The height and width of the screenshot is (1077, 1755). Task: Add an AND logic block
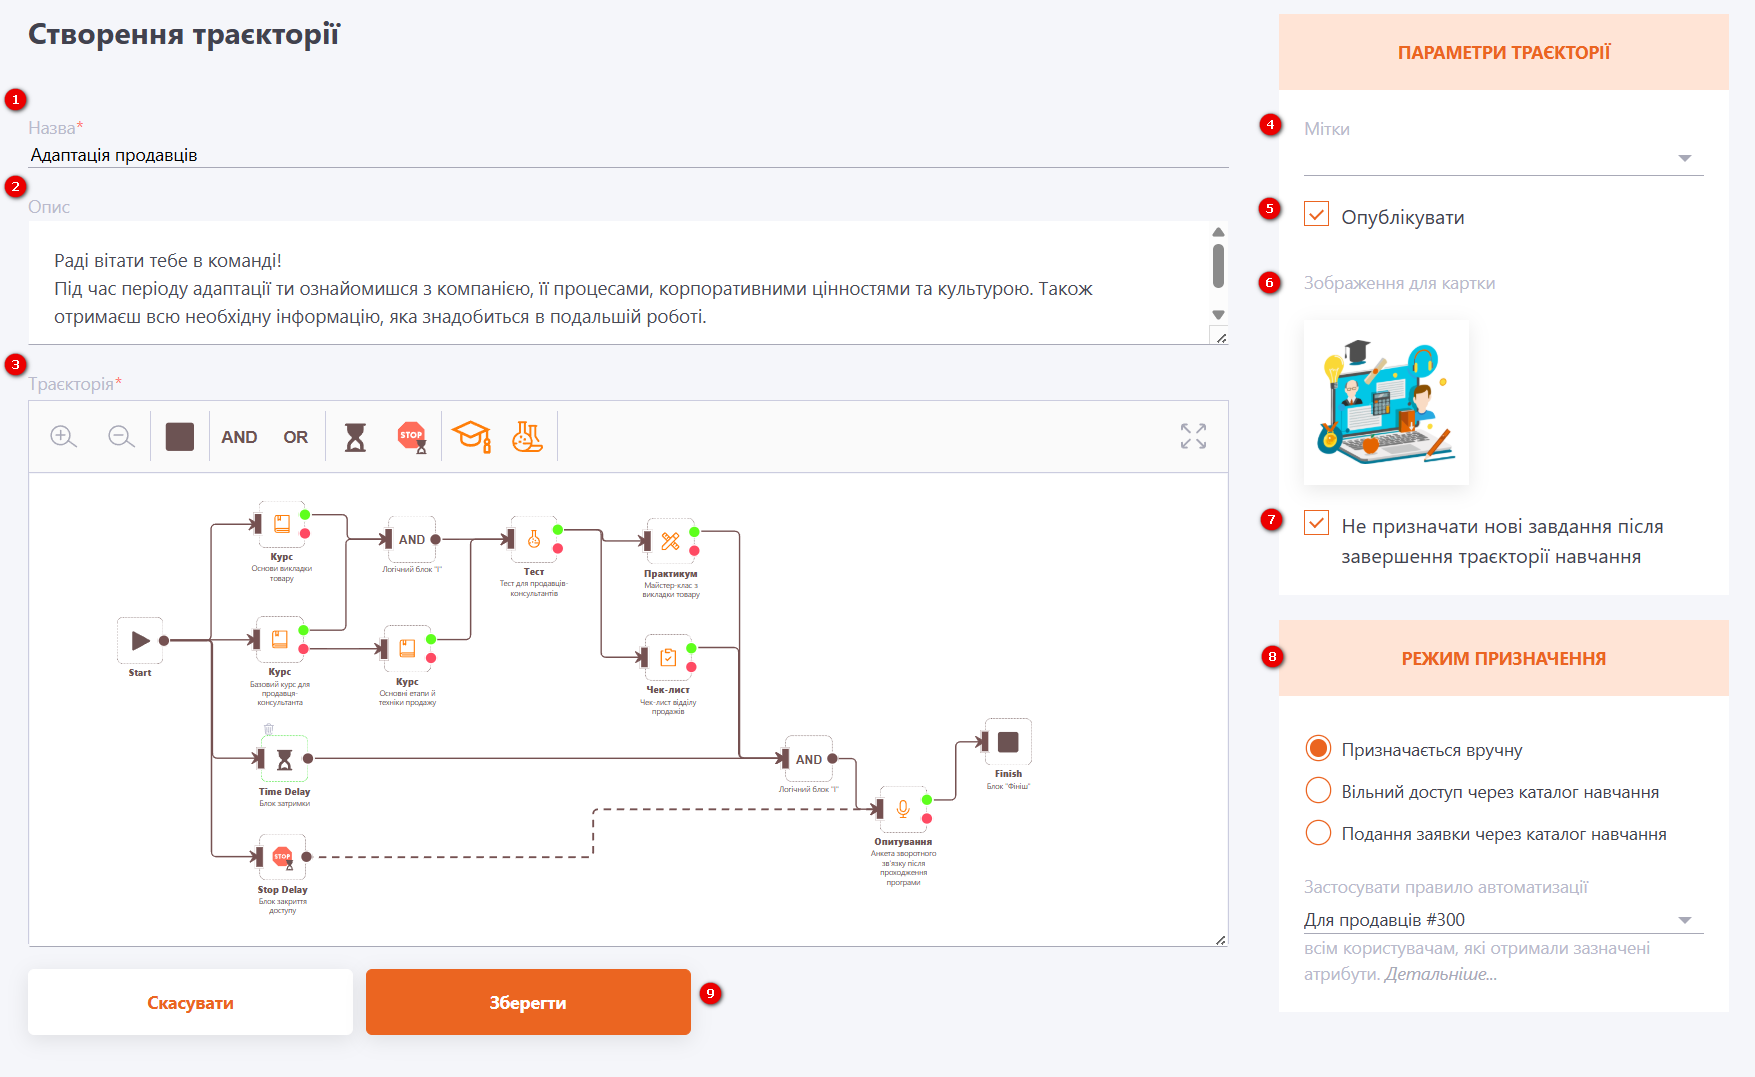pos(239,437)
